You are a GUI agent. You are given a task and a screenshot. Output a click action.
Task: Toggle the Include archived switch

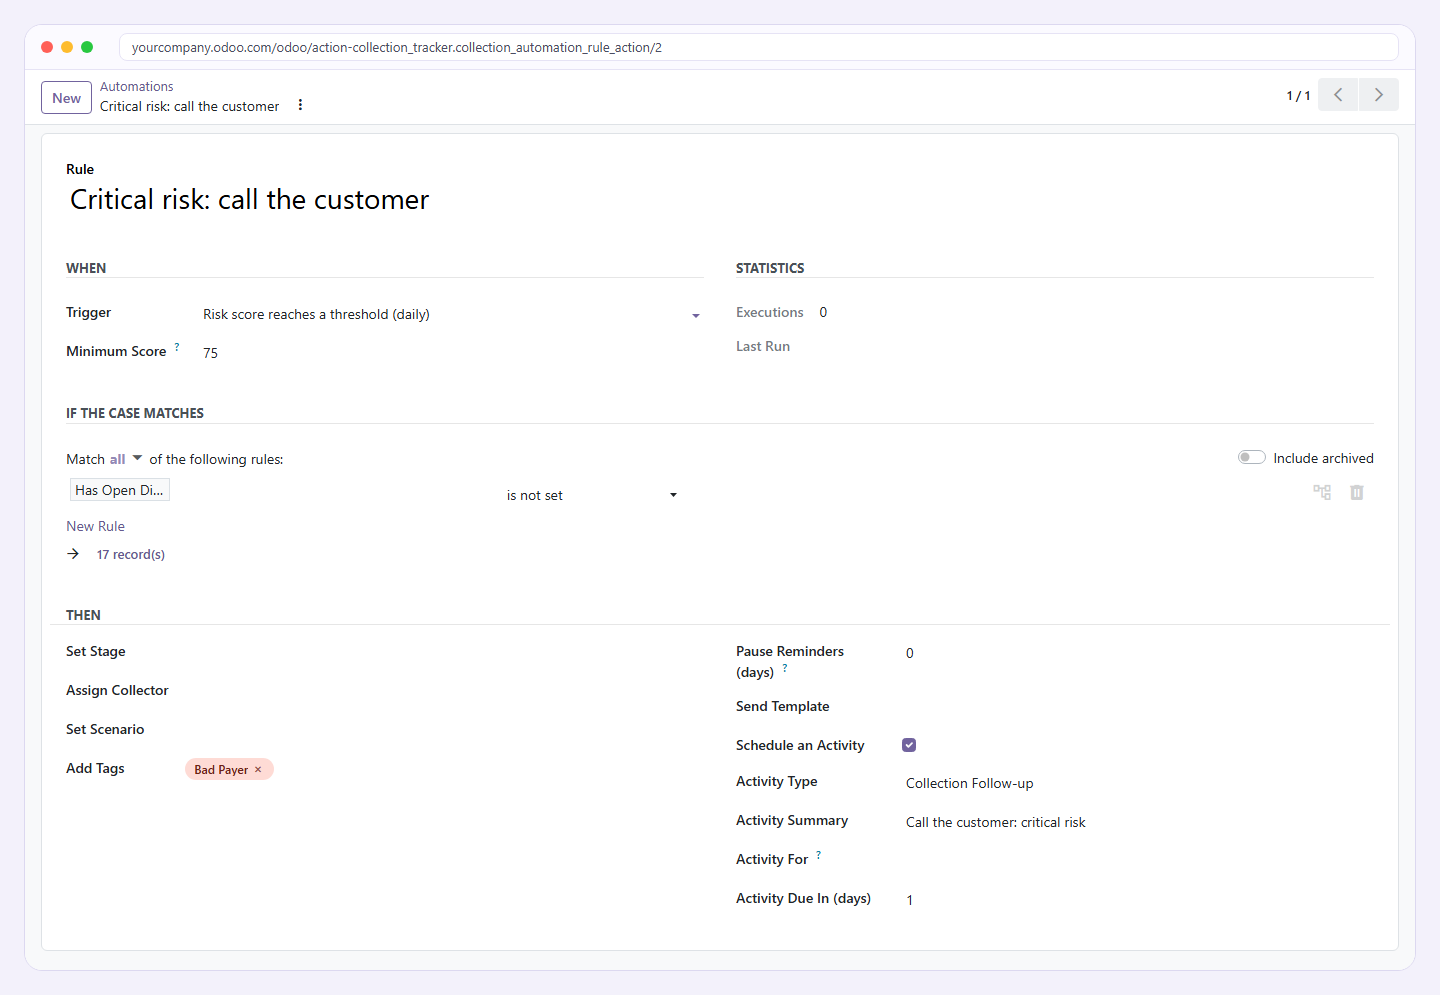[1252, 457]
